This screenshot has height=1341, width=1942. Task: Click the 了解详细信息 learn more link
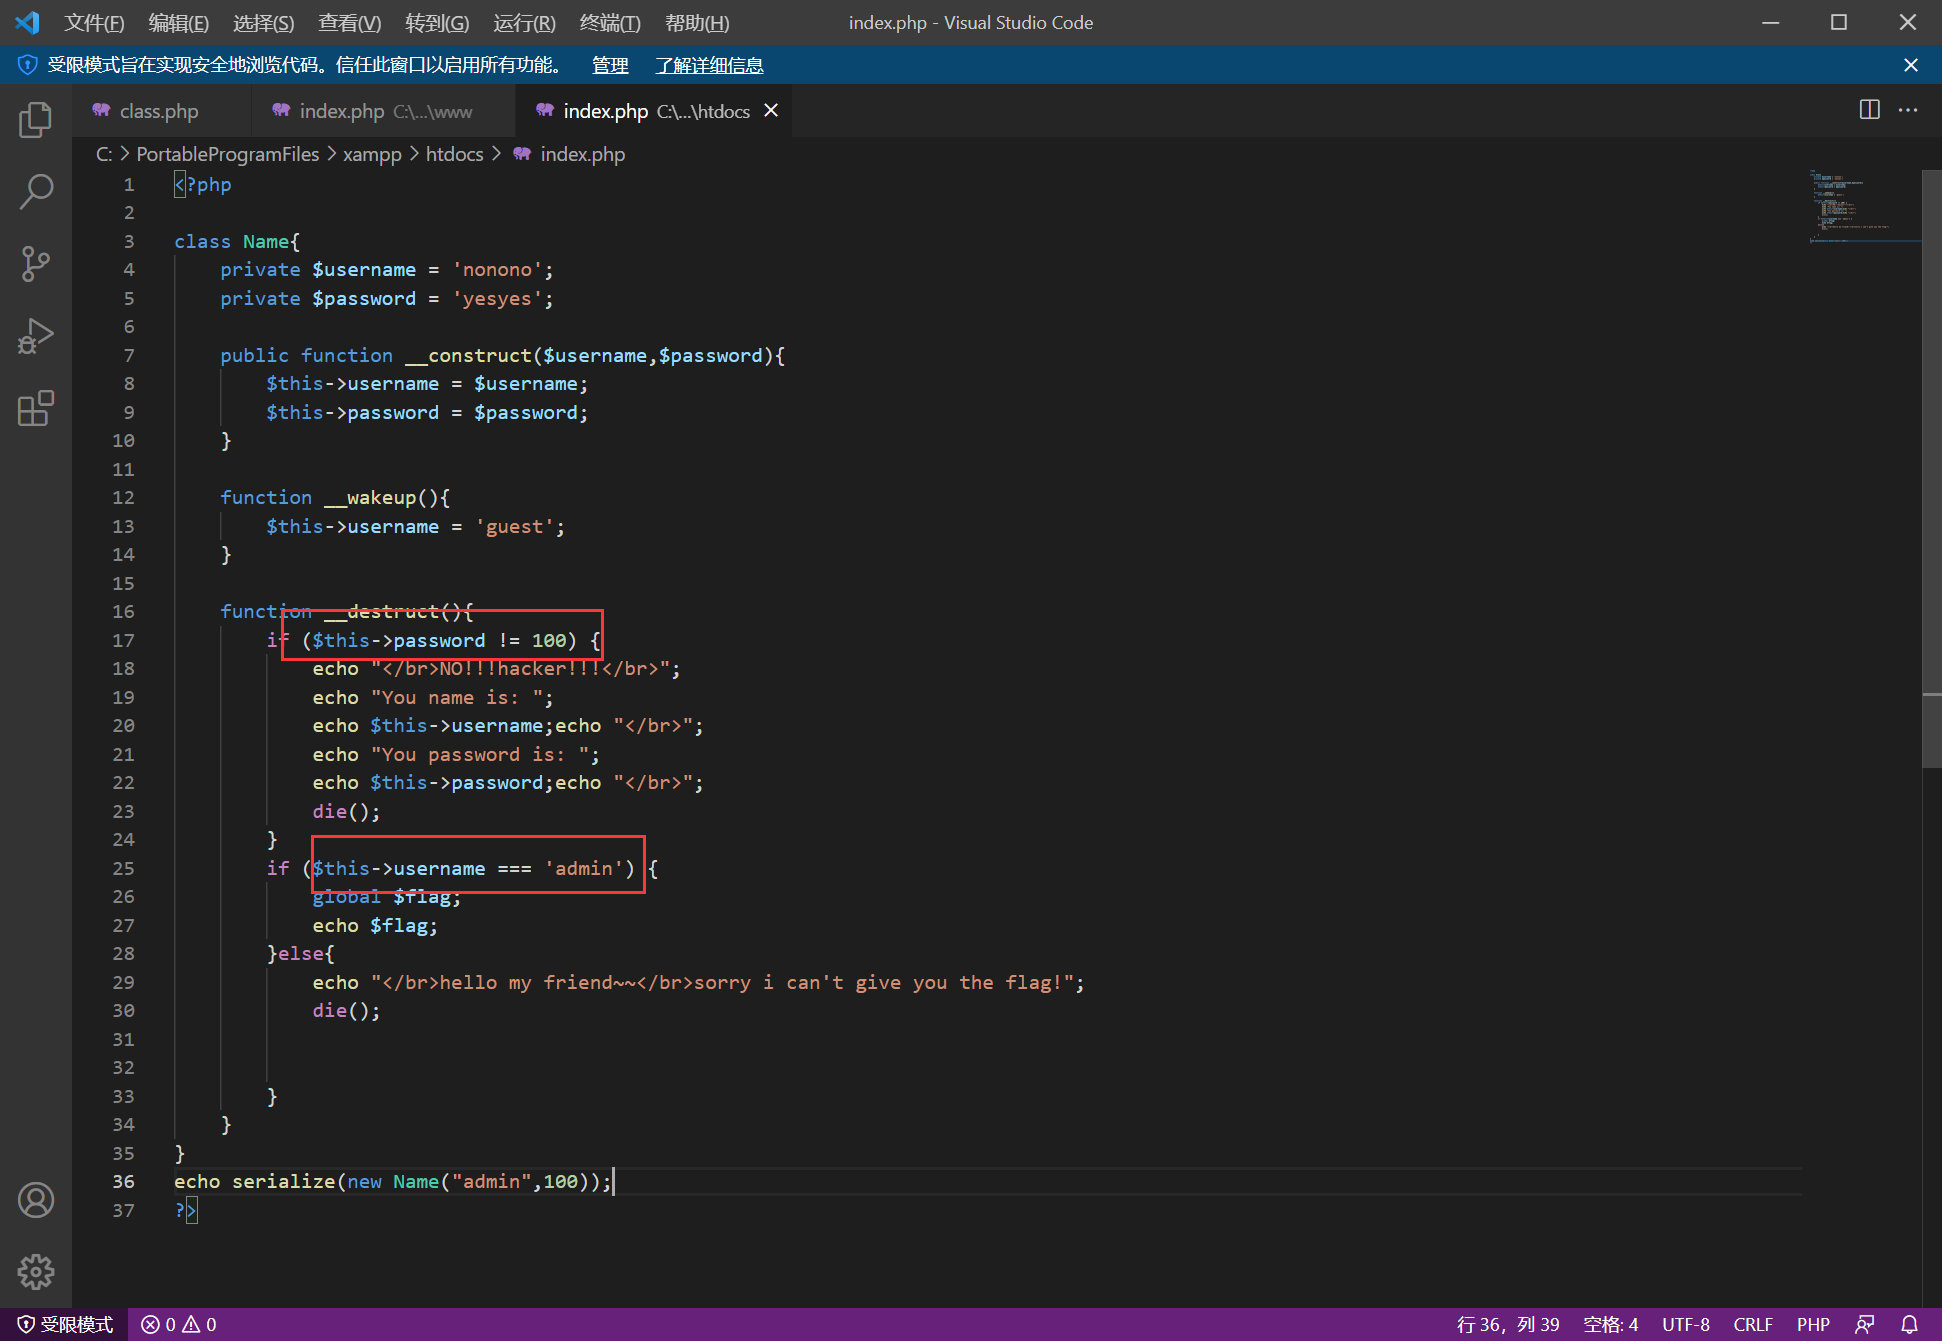point(709,65)
